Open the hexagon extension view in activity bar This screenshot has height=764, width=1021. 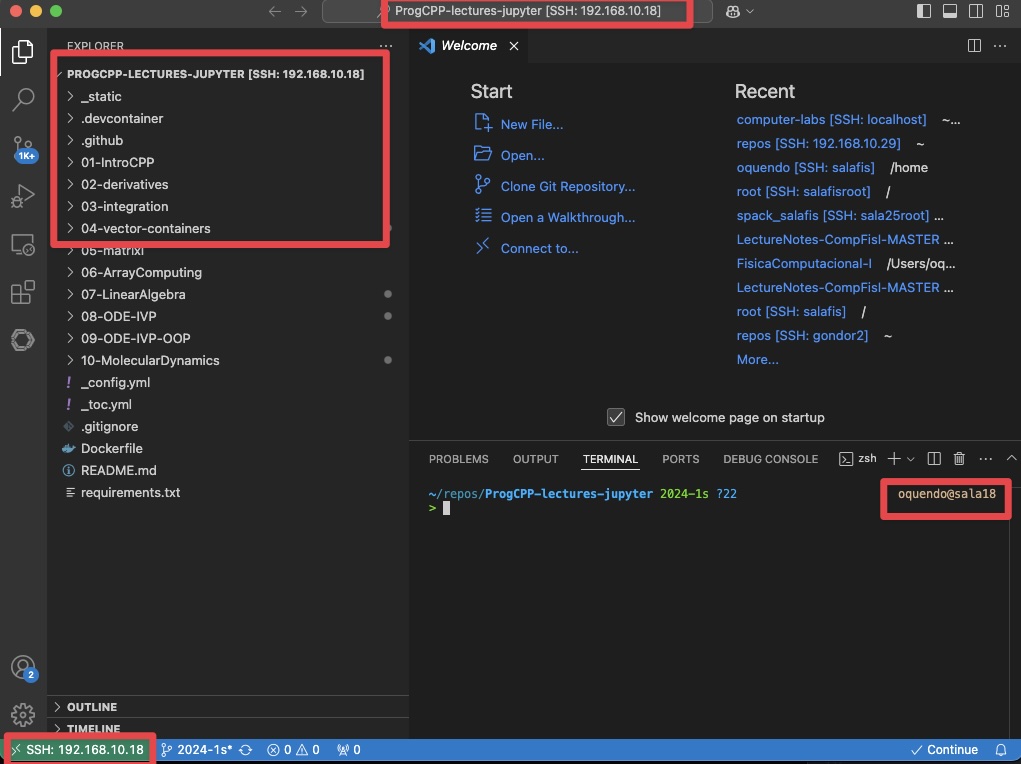click(23, 339)
